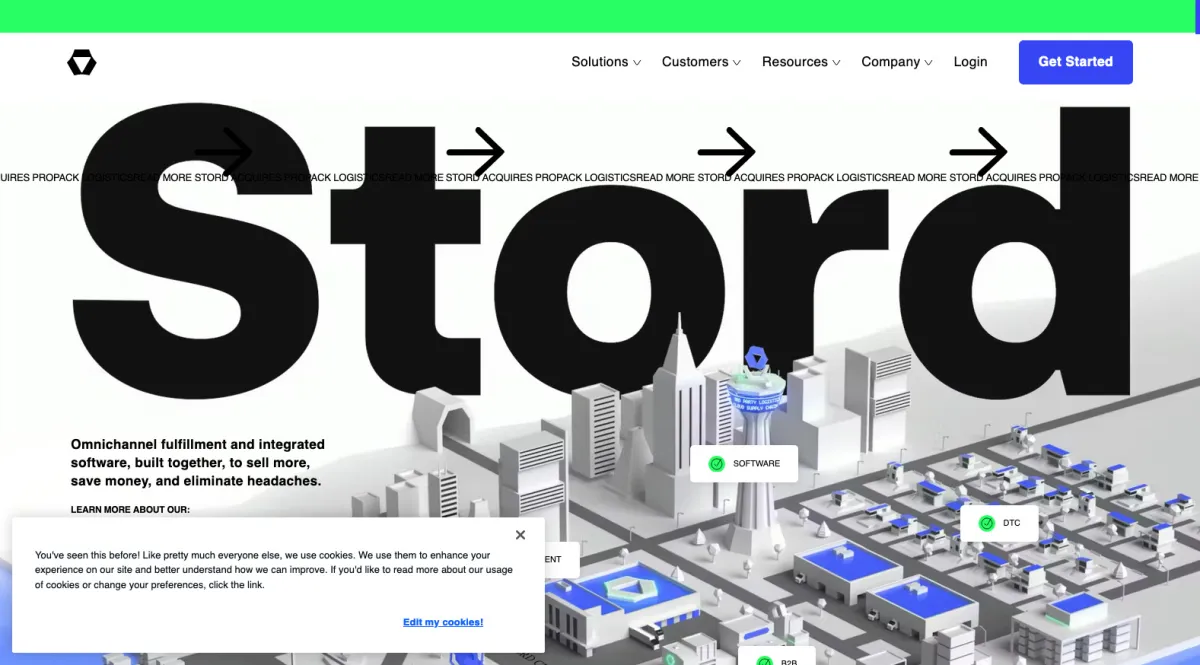Go to the Login page

(x=970, y=62)
